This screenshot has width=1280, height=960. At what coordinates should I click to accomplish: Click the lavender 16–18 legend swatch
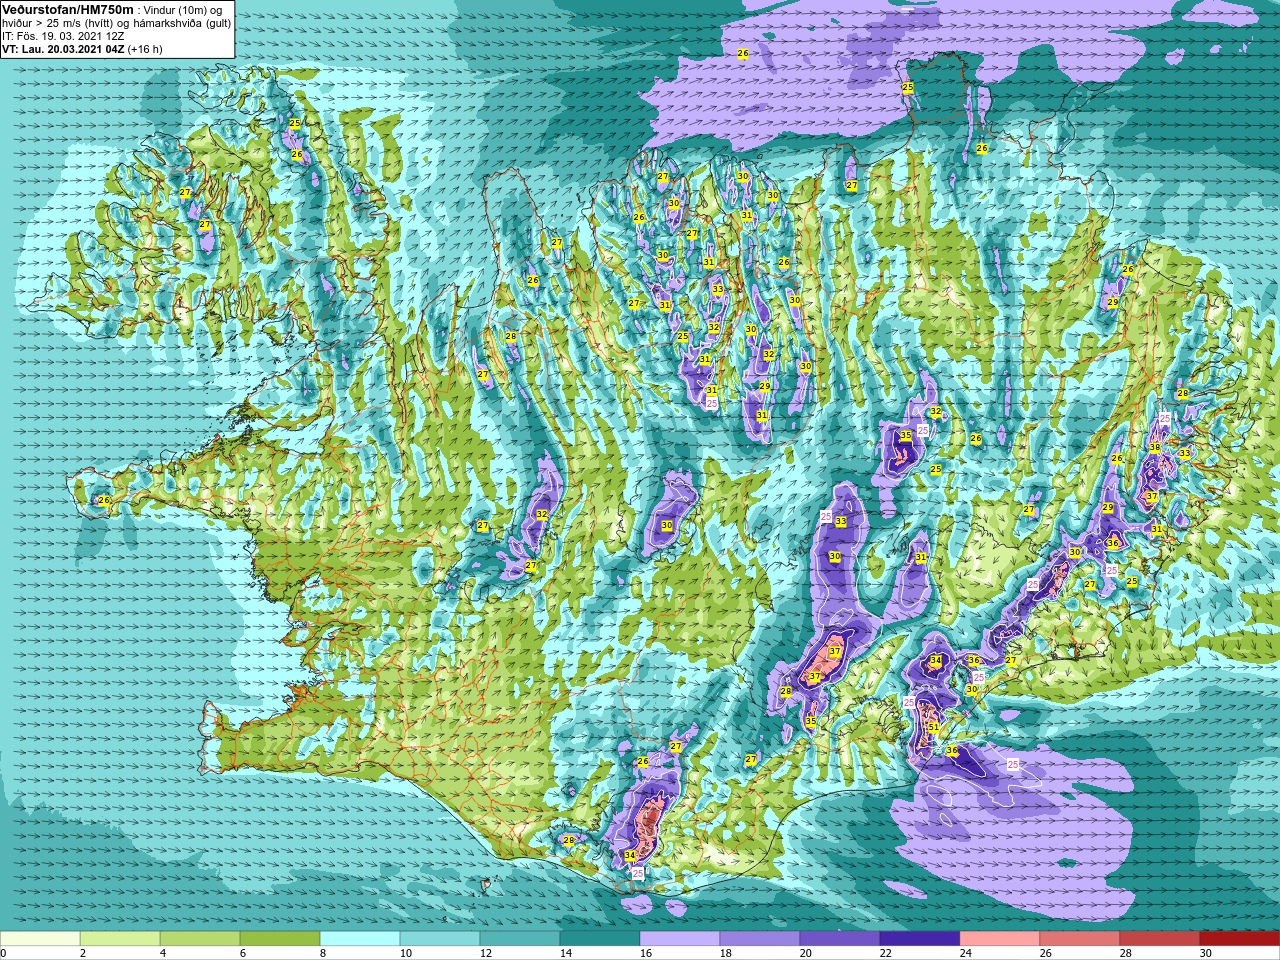click(x=680, y=939)
